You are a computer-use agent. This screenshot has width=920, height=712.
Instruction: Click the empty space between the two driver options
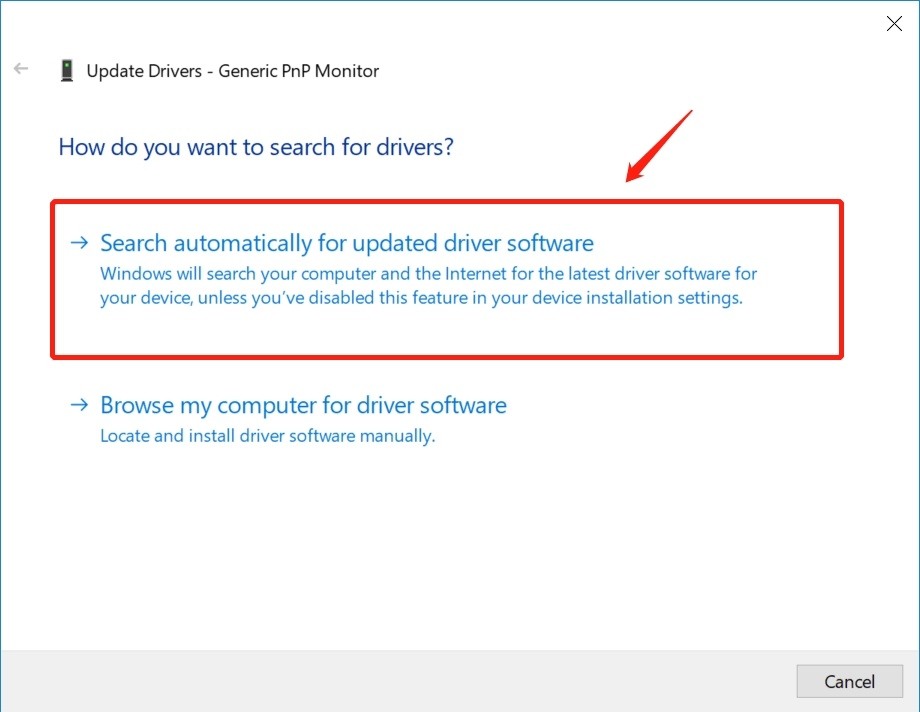click(x=447, y=375)
